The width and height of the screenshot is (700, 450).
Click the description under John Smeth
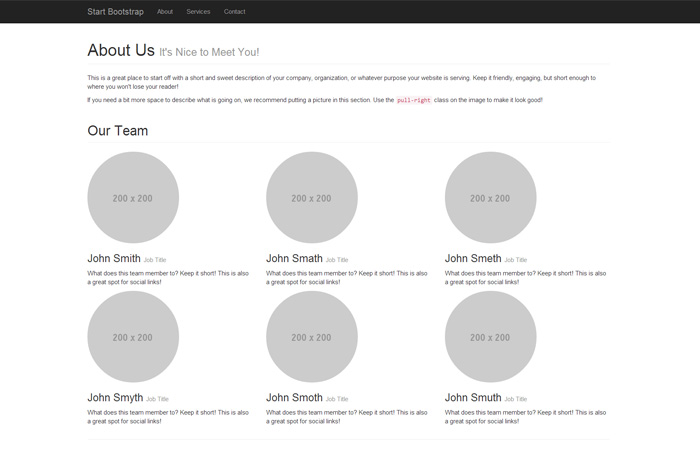coord(525,278)
